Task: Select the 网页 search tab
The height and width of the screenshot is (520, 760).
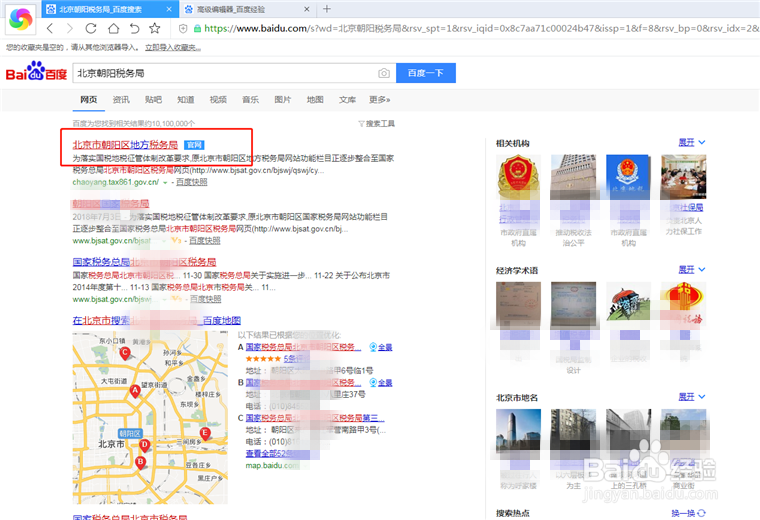Action: point(89,99)
